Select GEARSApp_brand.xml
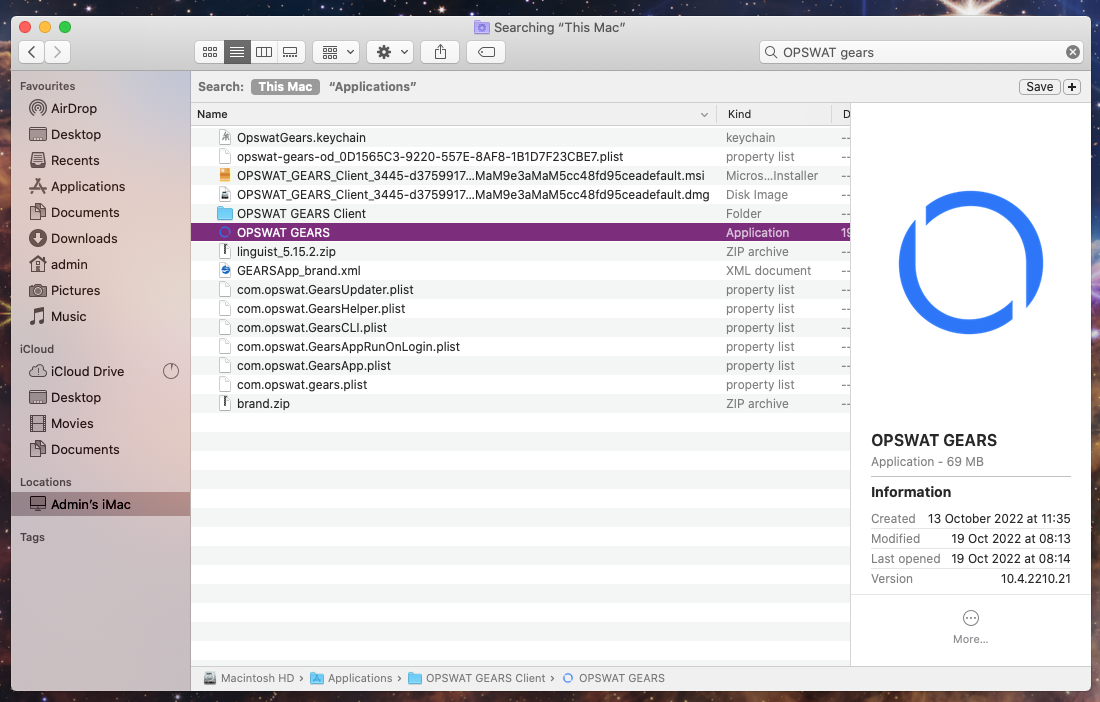The height and width of the screenshot is (702, 1100). point(521,270)
